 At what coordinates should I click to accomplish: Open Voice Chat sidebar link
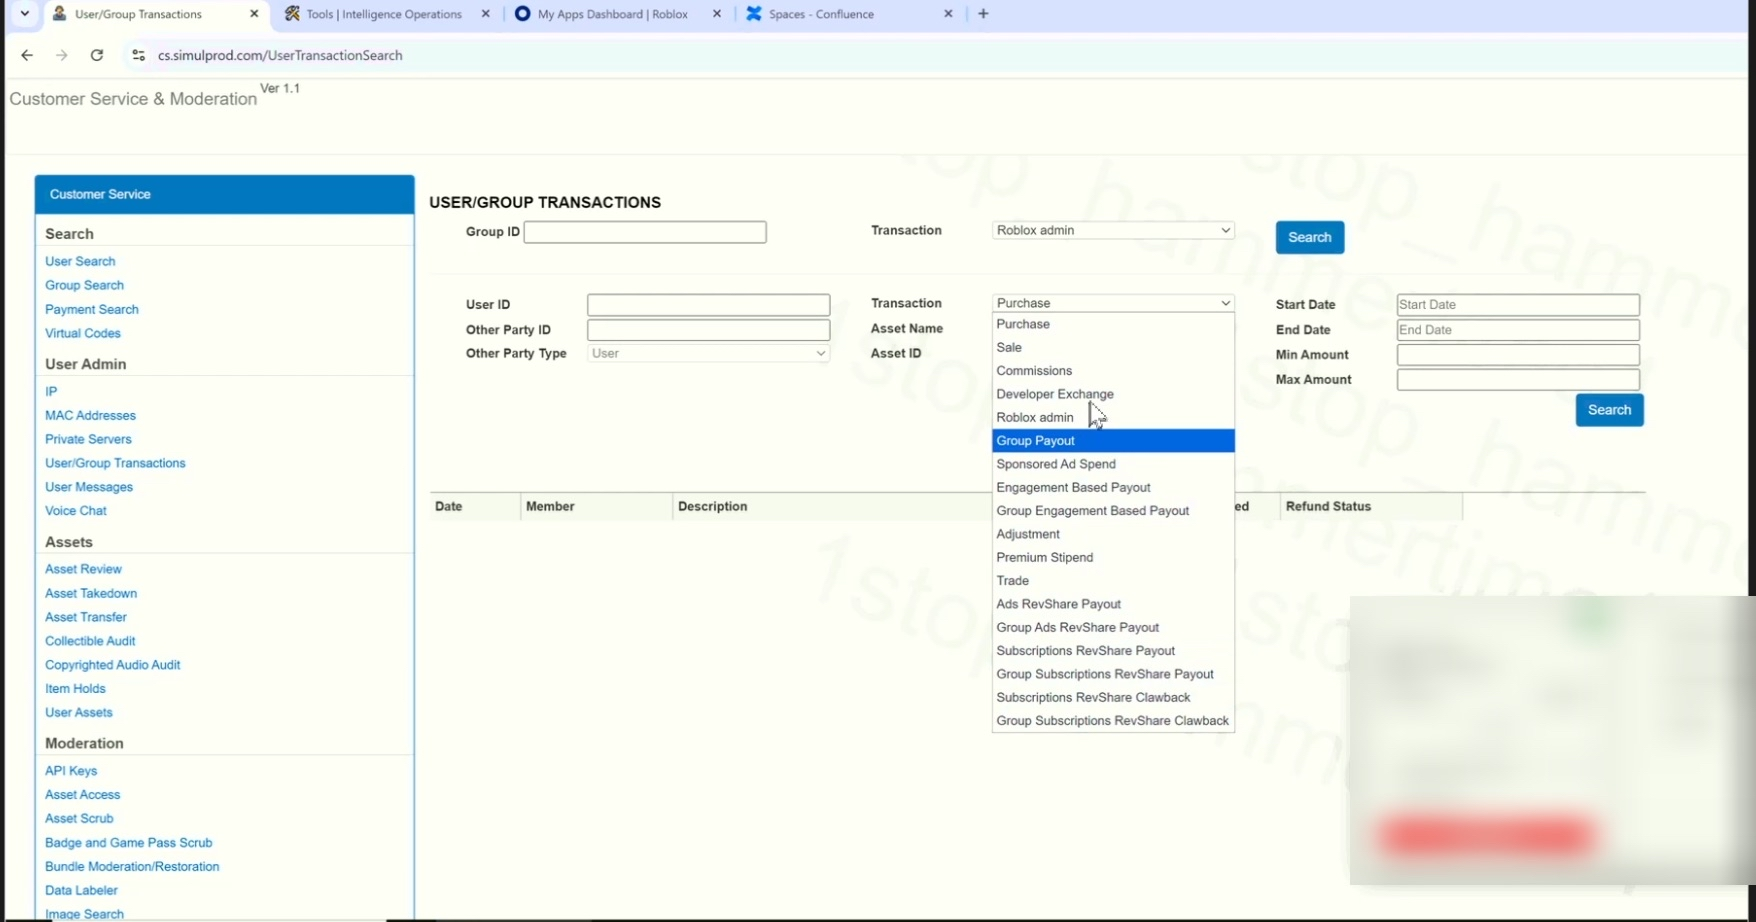click(x=76, y=511)
